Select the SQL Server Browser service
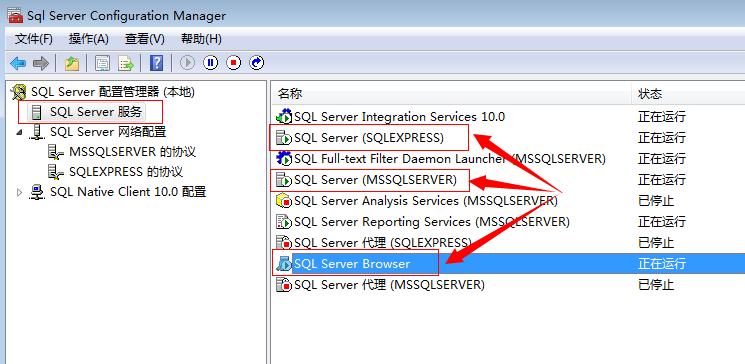This screenshot has width=745, height=364. tap(352, 264)
